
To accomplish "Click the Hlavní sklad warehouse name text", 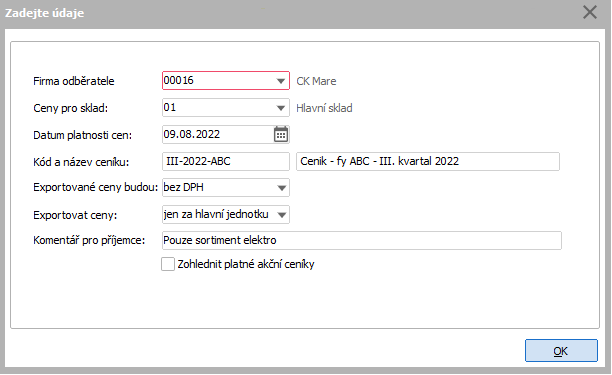I will coord(324,108).
